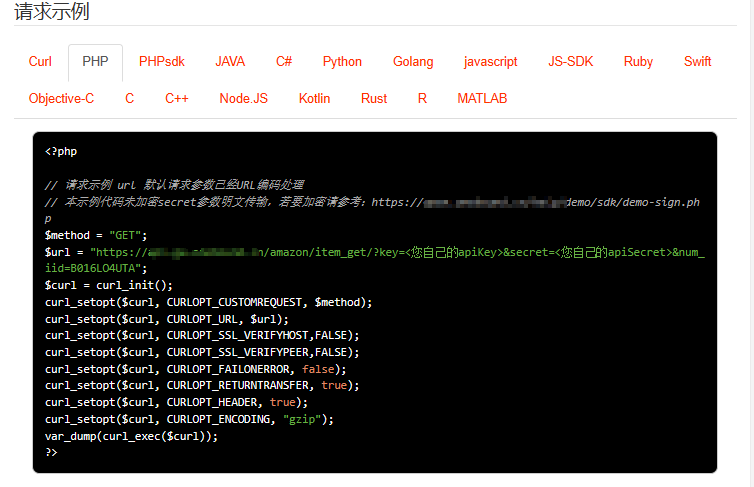
Task: Switch to the Rust tab
Action: pos(374,99)
